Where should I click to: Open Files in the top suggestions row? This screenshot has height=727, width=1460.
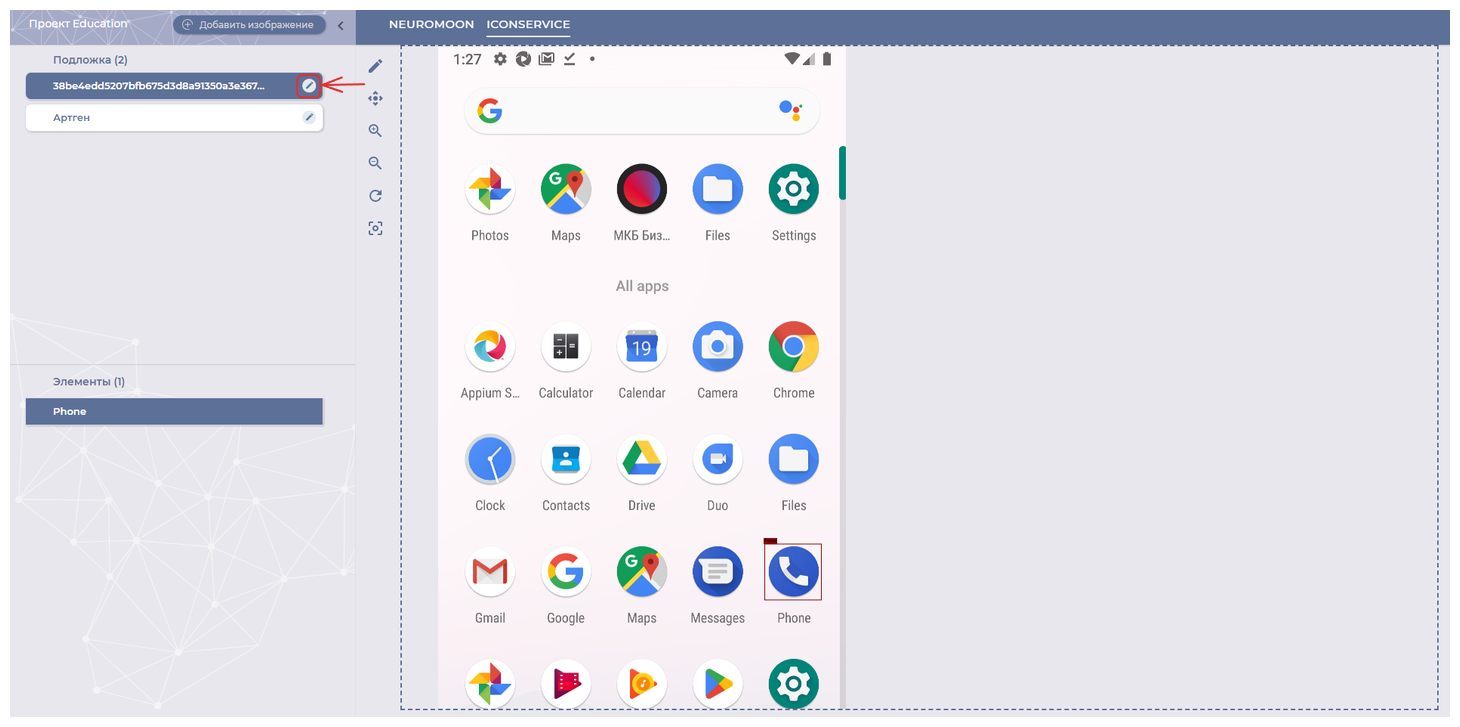coord(718,189)
